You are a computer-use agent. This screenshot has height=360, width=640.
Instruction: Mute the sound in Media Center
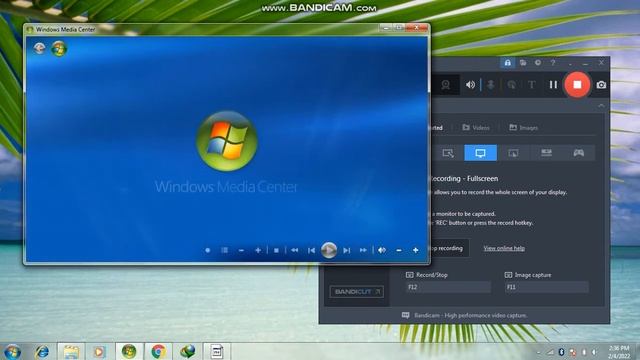coord(382,250)
